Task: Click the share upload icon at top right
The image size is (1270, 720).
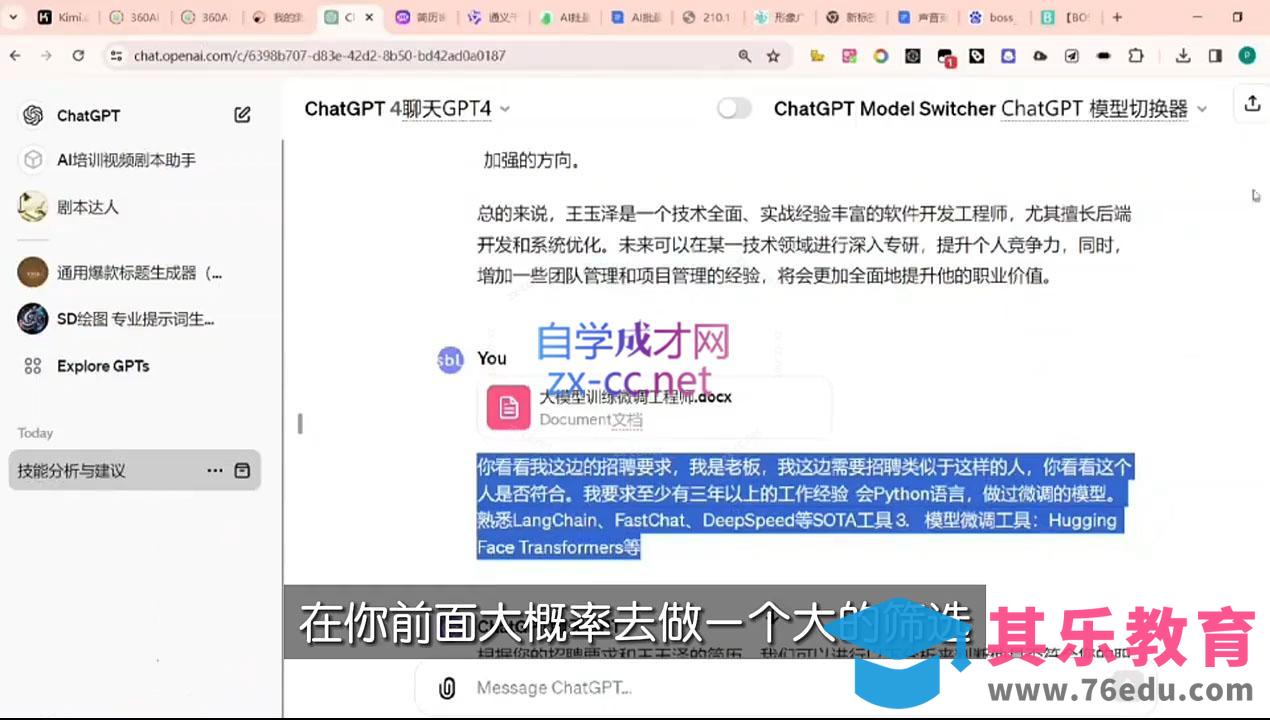Action: coord(1251,103)
